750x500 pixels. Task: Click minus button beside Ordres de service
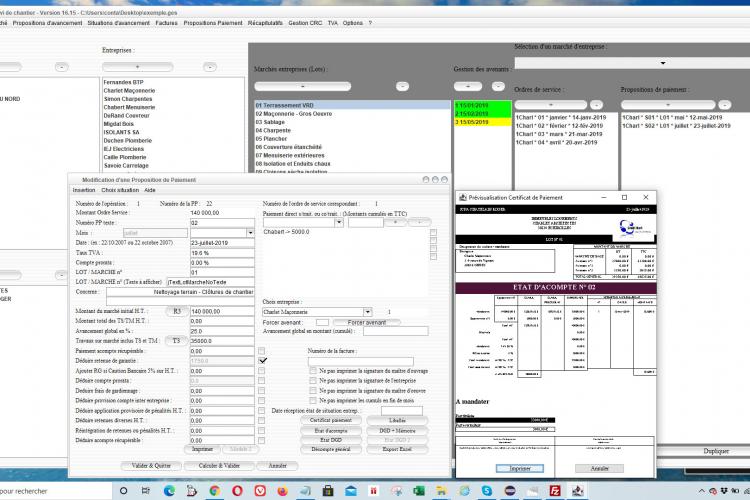pyautogui.click(x=596, y=104)
